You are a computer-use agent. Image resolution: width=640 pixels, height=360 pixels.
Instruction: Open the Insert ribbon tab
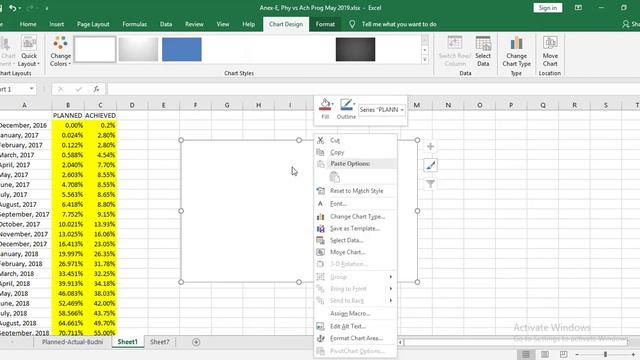tap(56, 24)
